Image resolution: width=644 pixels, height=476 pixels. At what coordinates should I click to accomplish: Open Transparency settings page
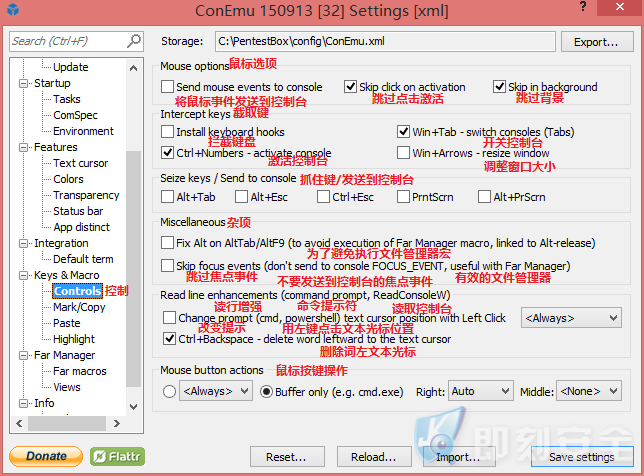click(x=86, y=195)
